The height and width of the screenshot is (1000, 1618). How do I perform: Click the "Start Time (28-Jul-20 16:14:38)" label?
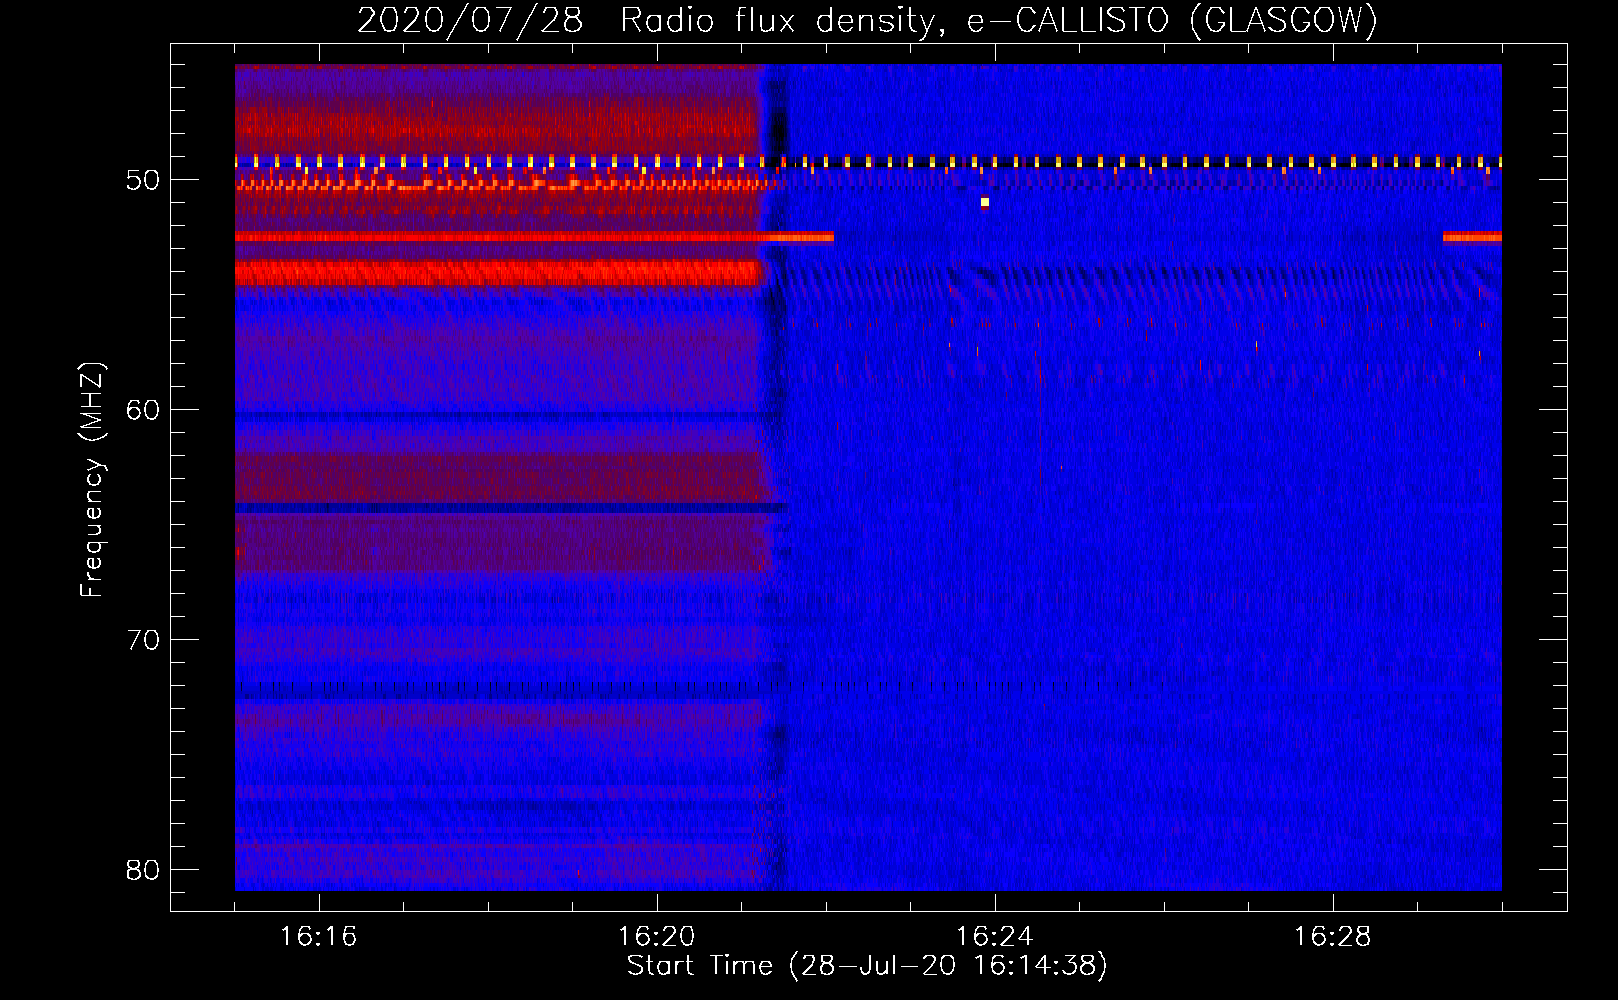tap(867, 966)
